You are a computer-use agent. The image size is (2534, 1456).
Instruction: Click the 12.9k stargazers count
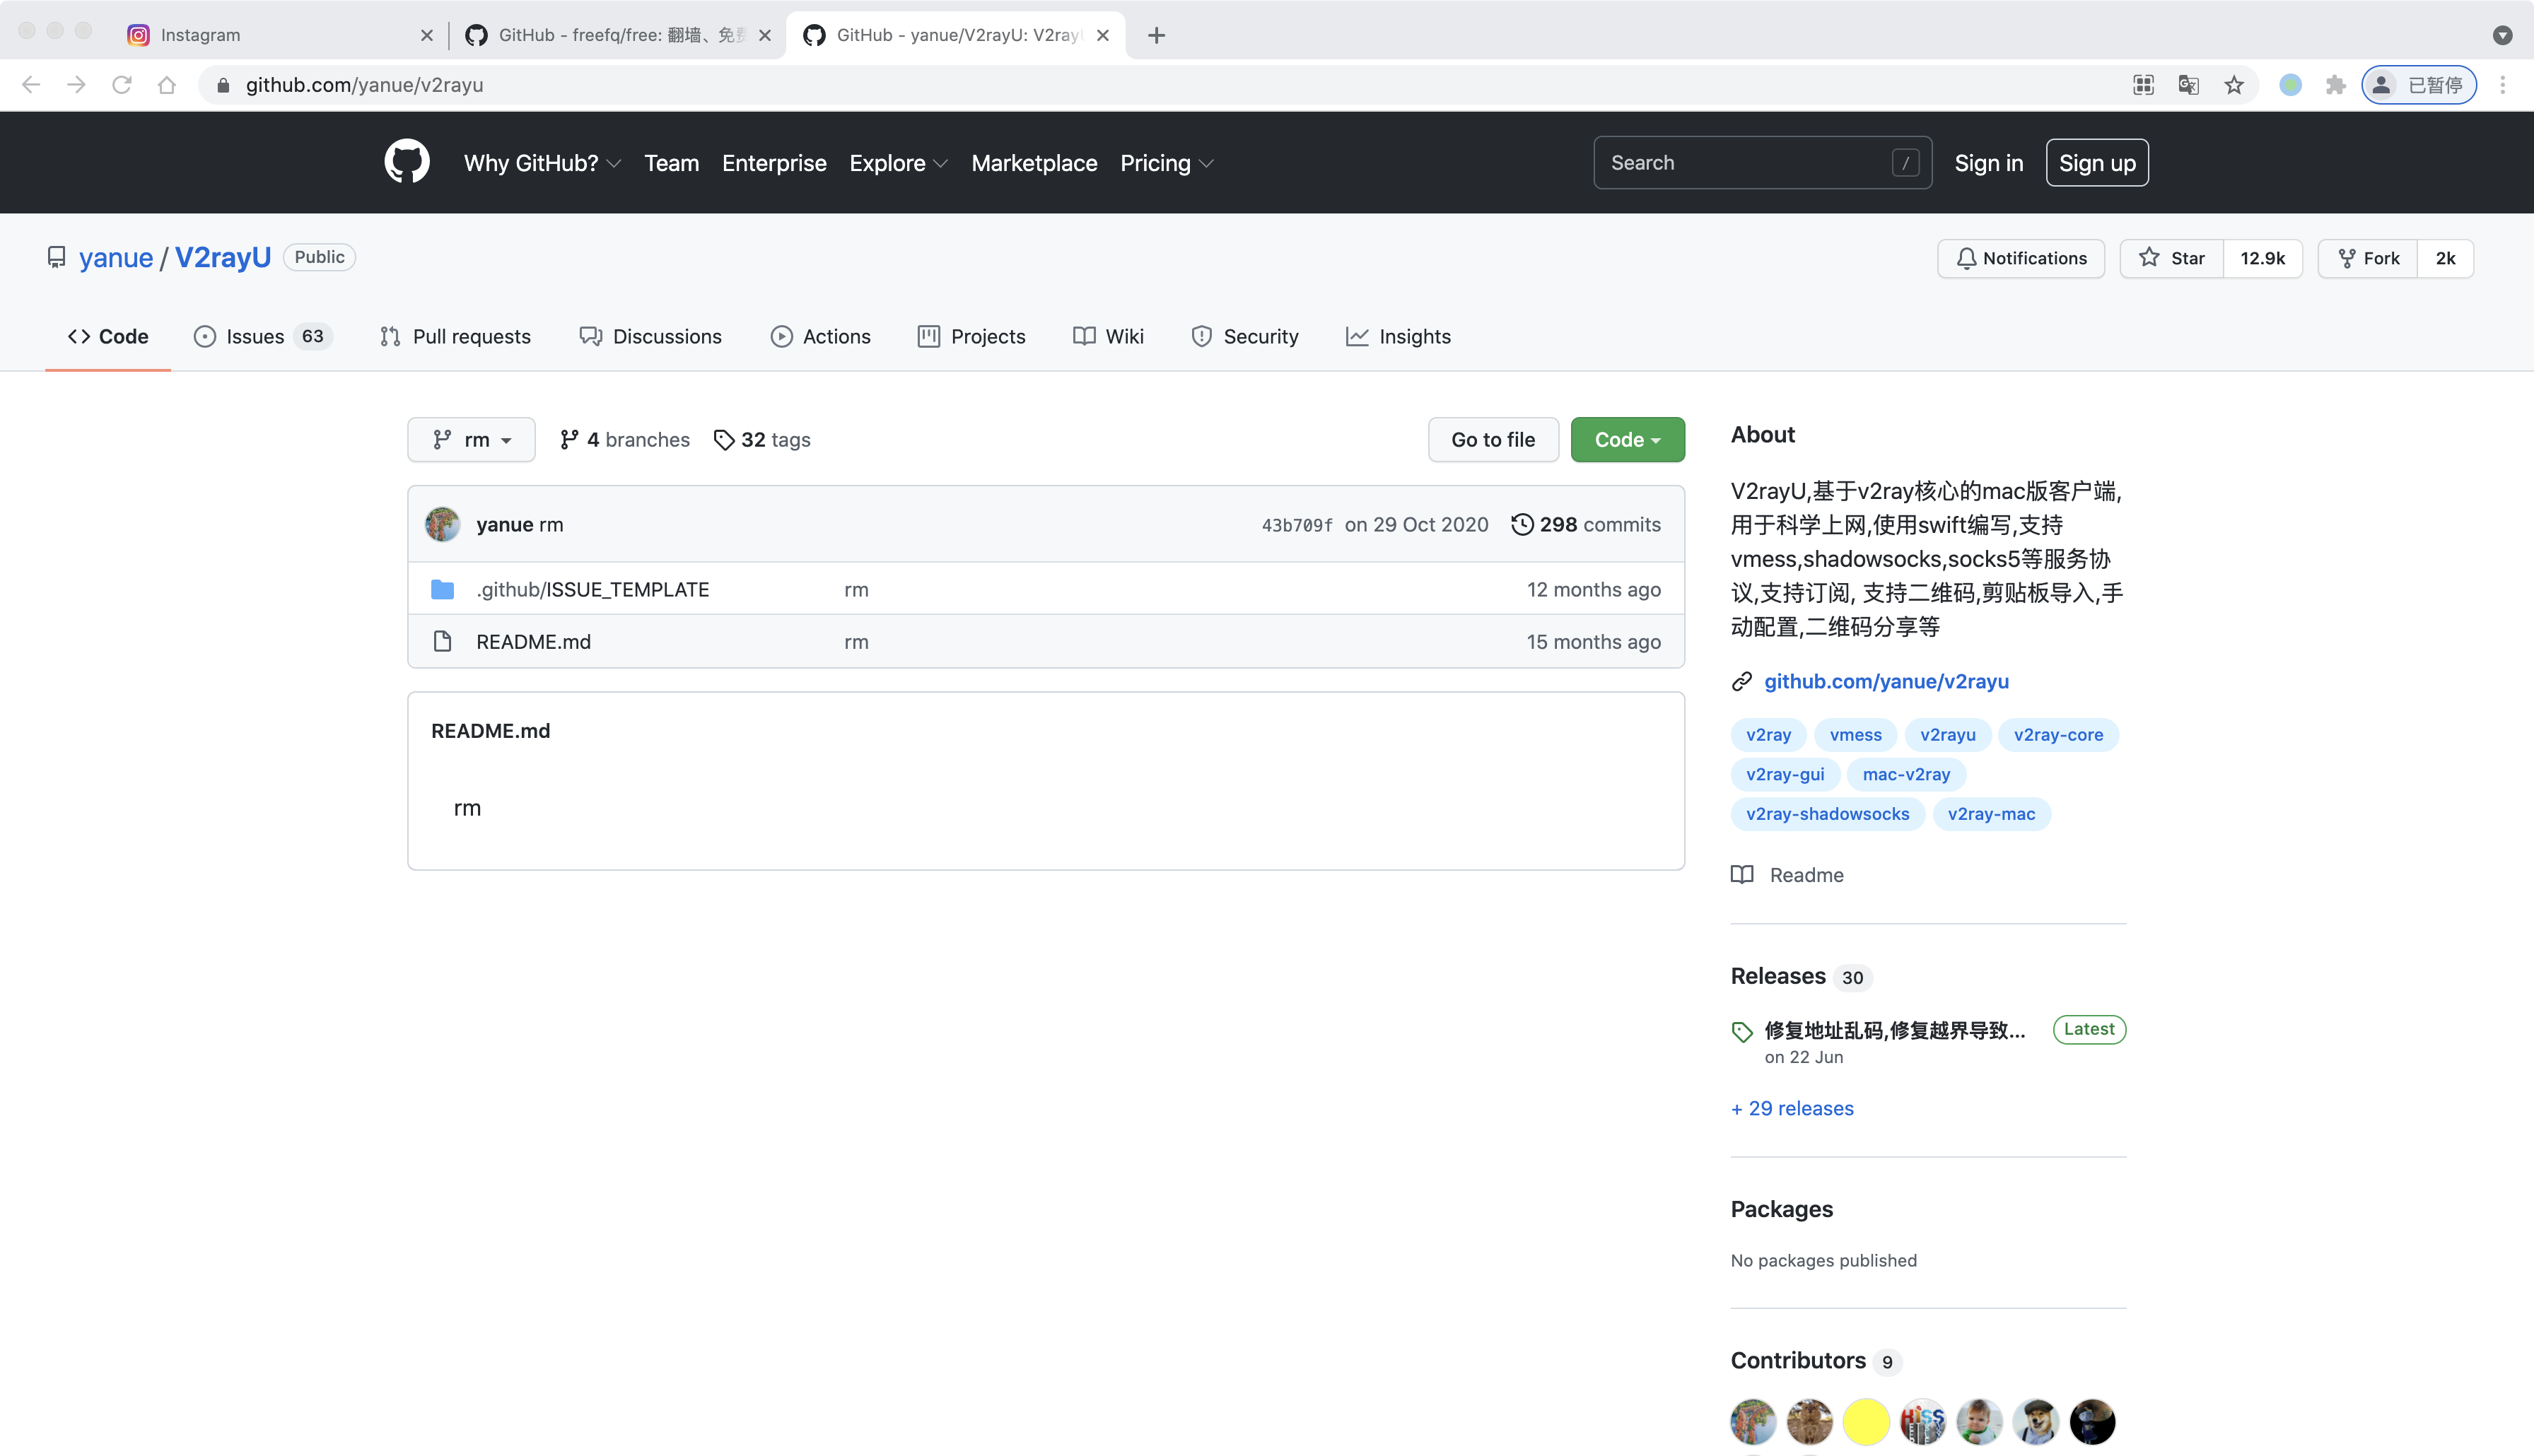2262,258
